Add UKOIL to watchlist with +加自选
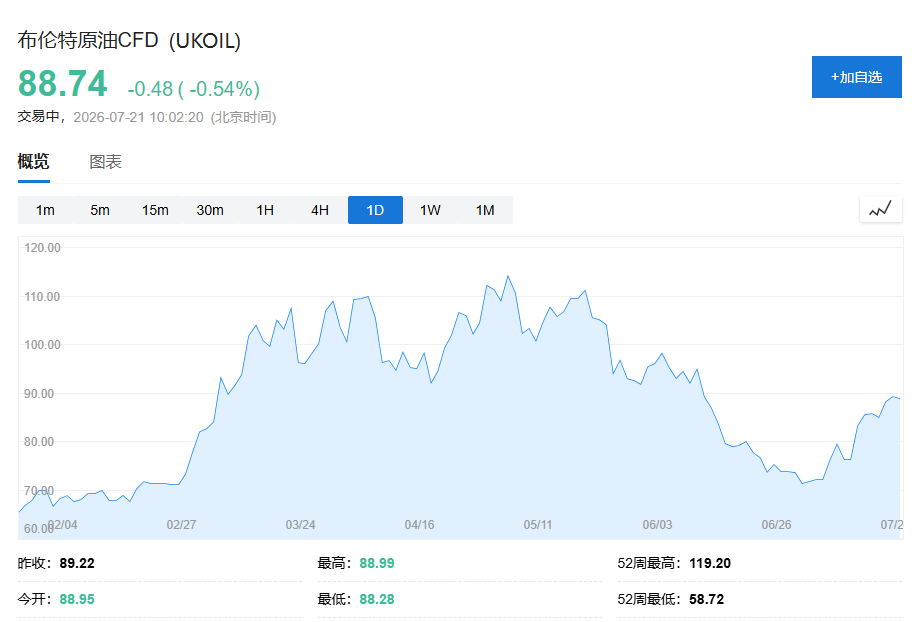The image size is (920, 622). (857, 77)
